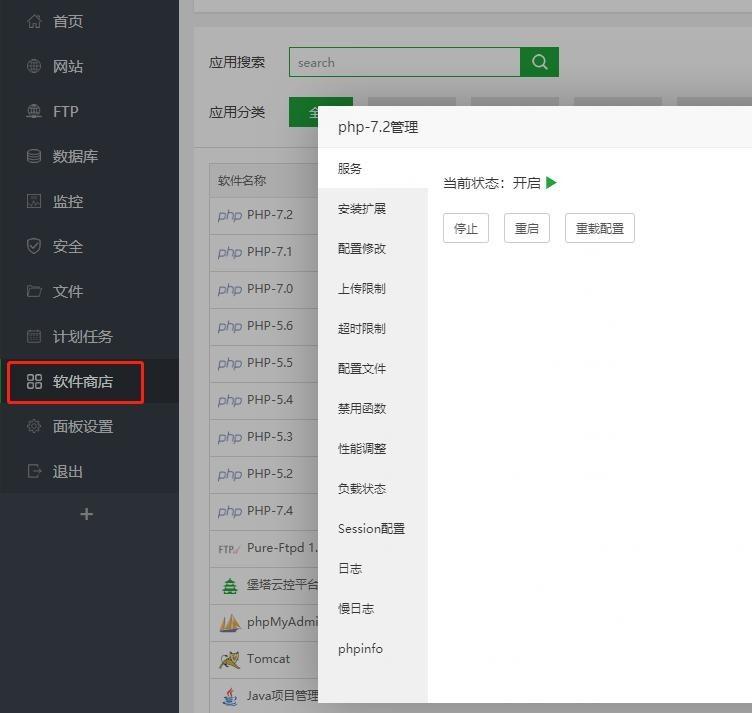Click the home icon beside 首页
752x713 pixels.
click(34, 21)
